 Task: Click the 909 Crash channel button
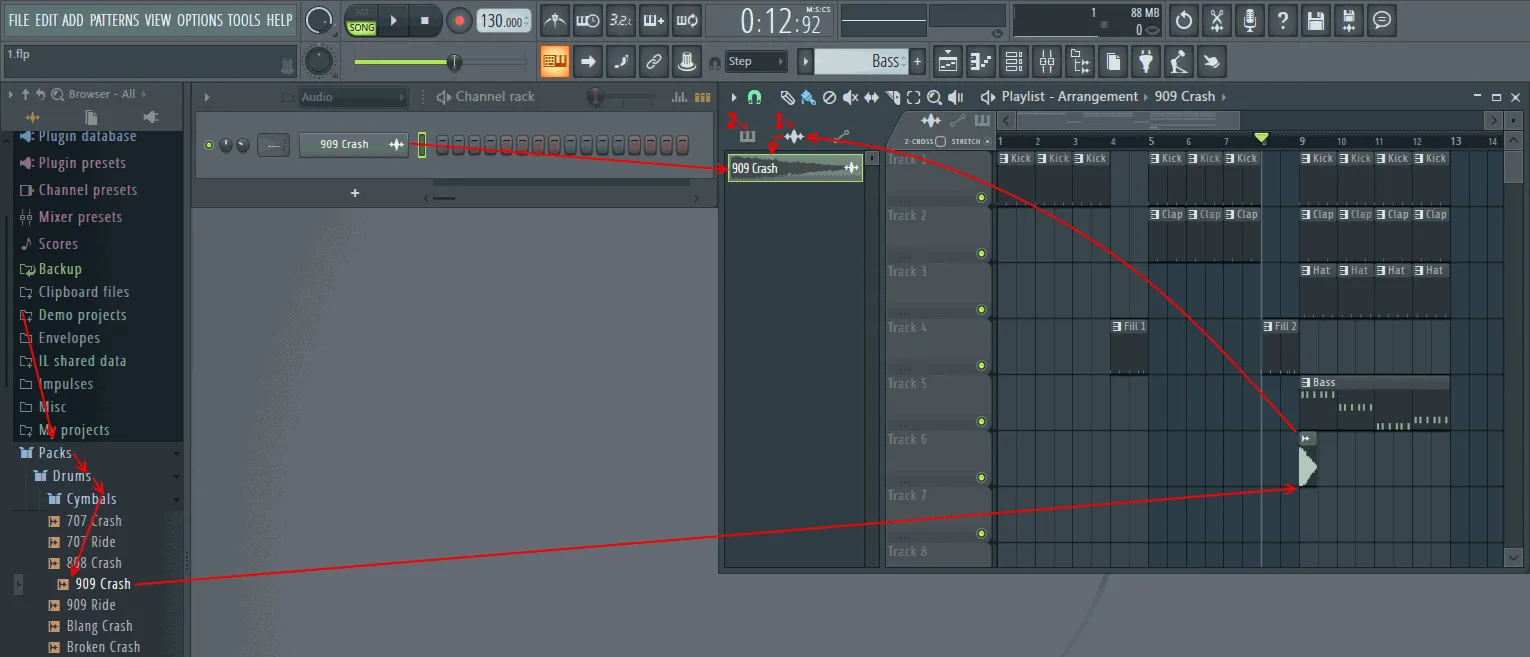pyautogui.click(x=354, y=145)
